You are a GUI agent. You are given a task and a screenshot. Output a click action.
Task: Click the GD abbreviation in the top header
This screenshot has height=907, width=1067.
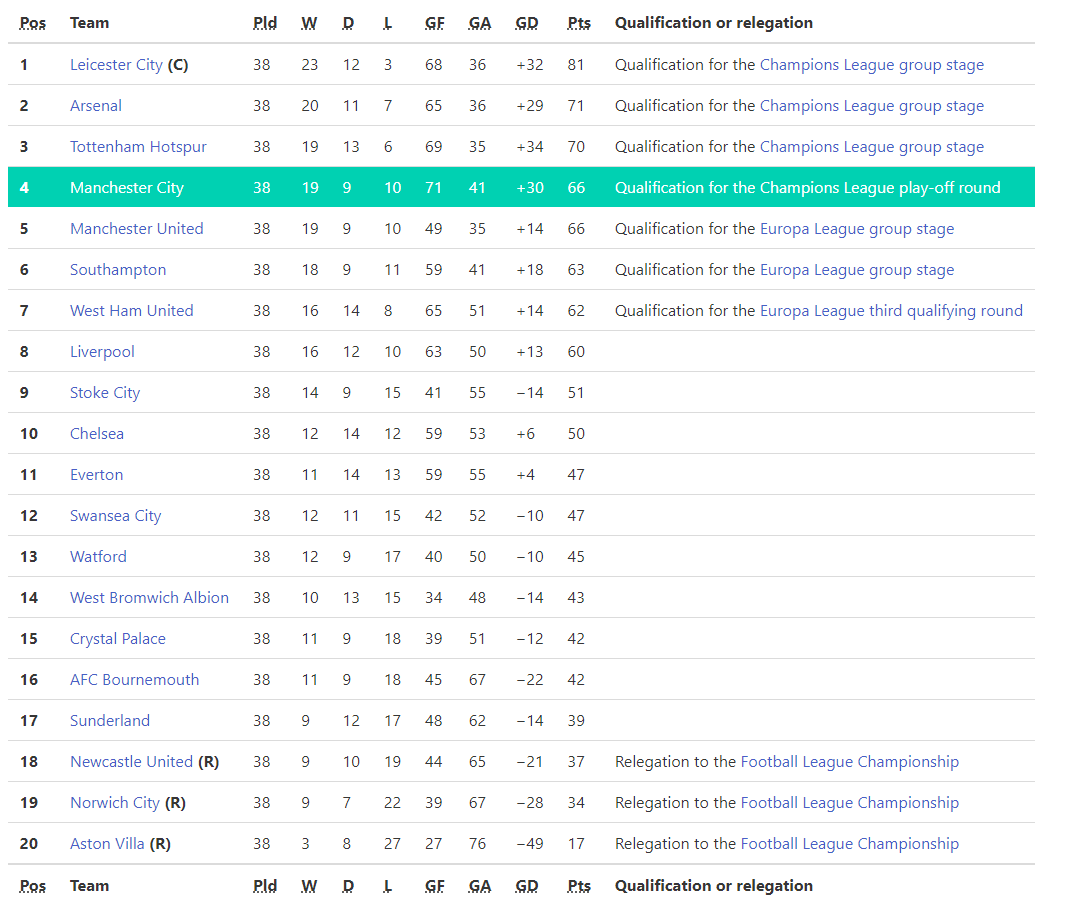tap(527, 23)
